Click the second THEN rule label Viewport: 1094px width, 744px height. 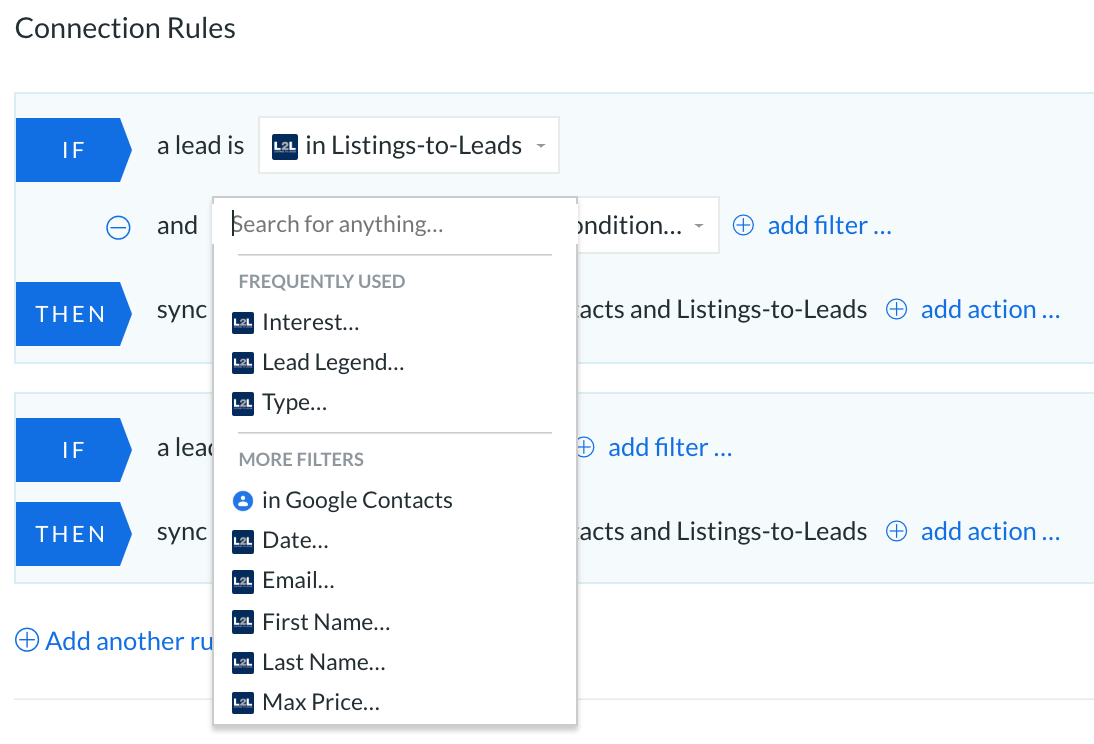pos(73,534)
